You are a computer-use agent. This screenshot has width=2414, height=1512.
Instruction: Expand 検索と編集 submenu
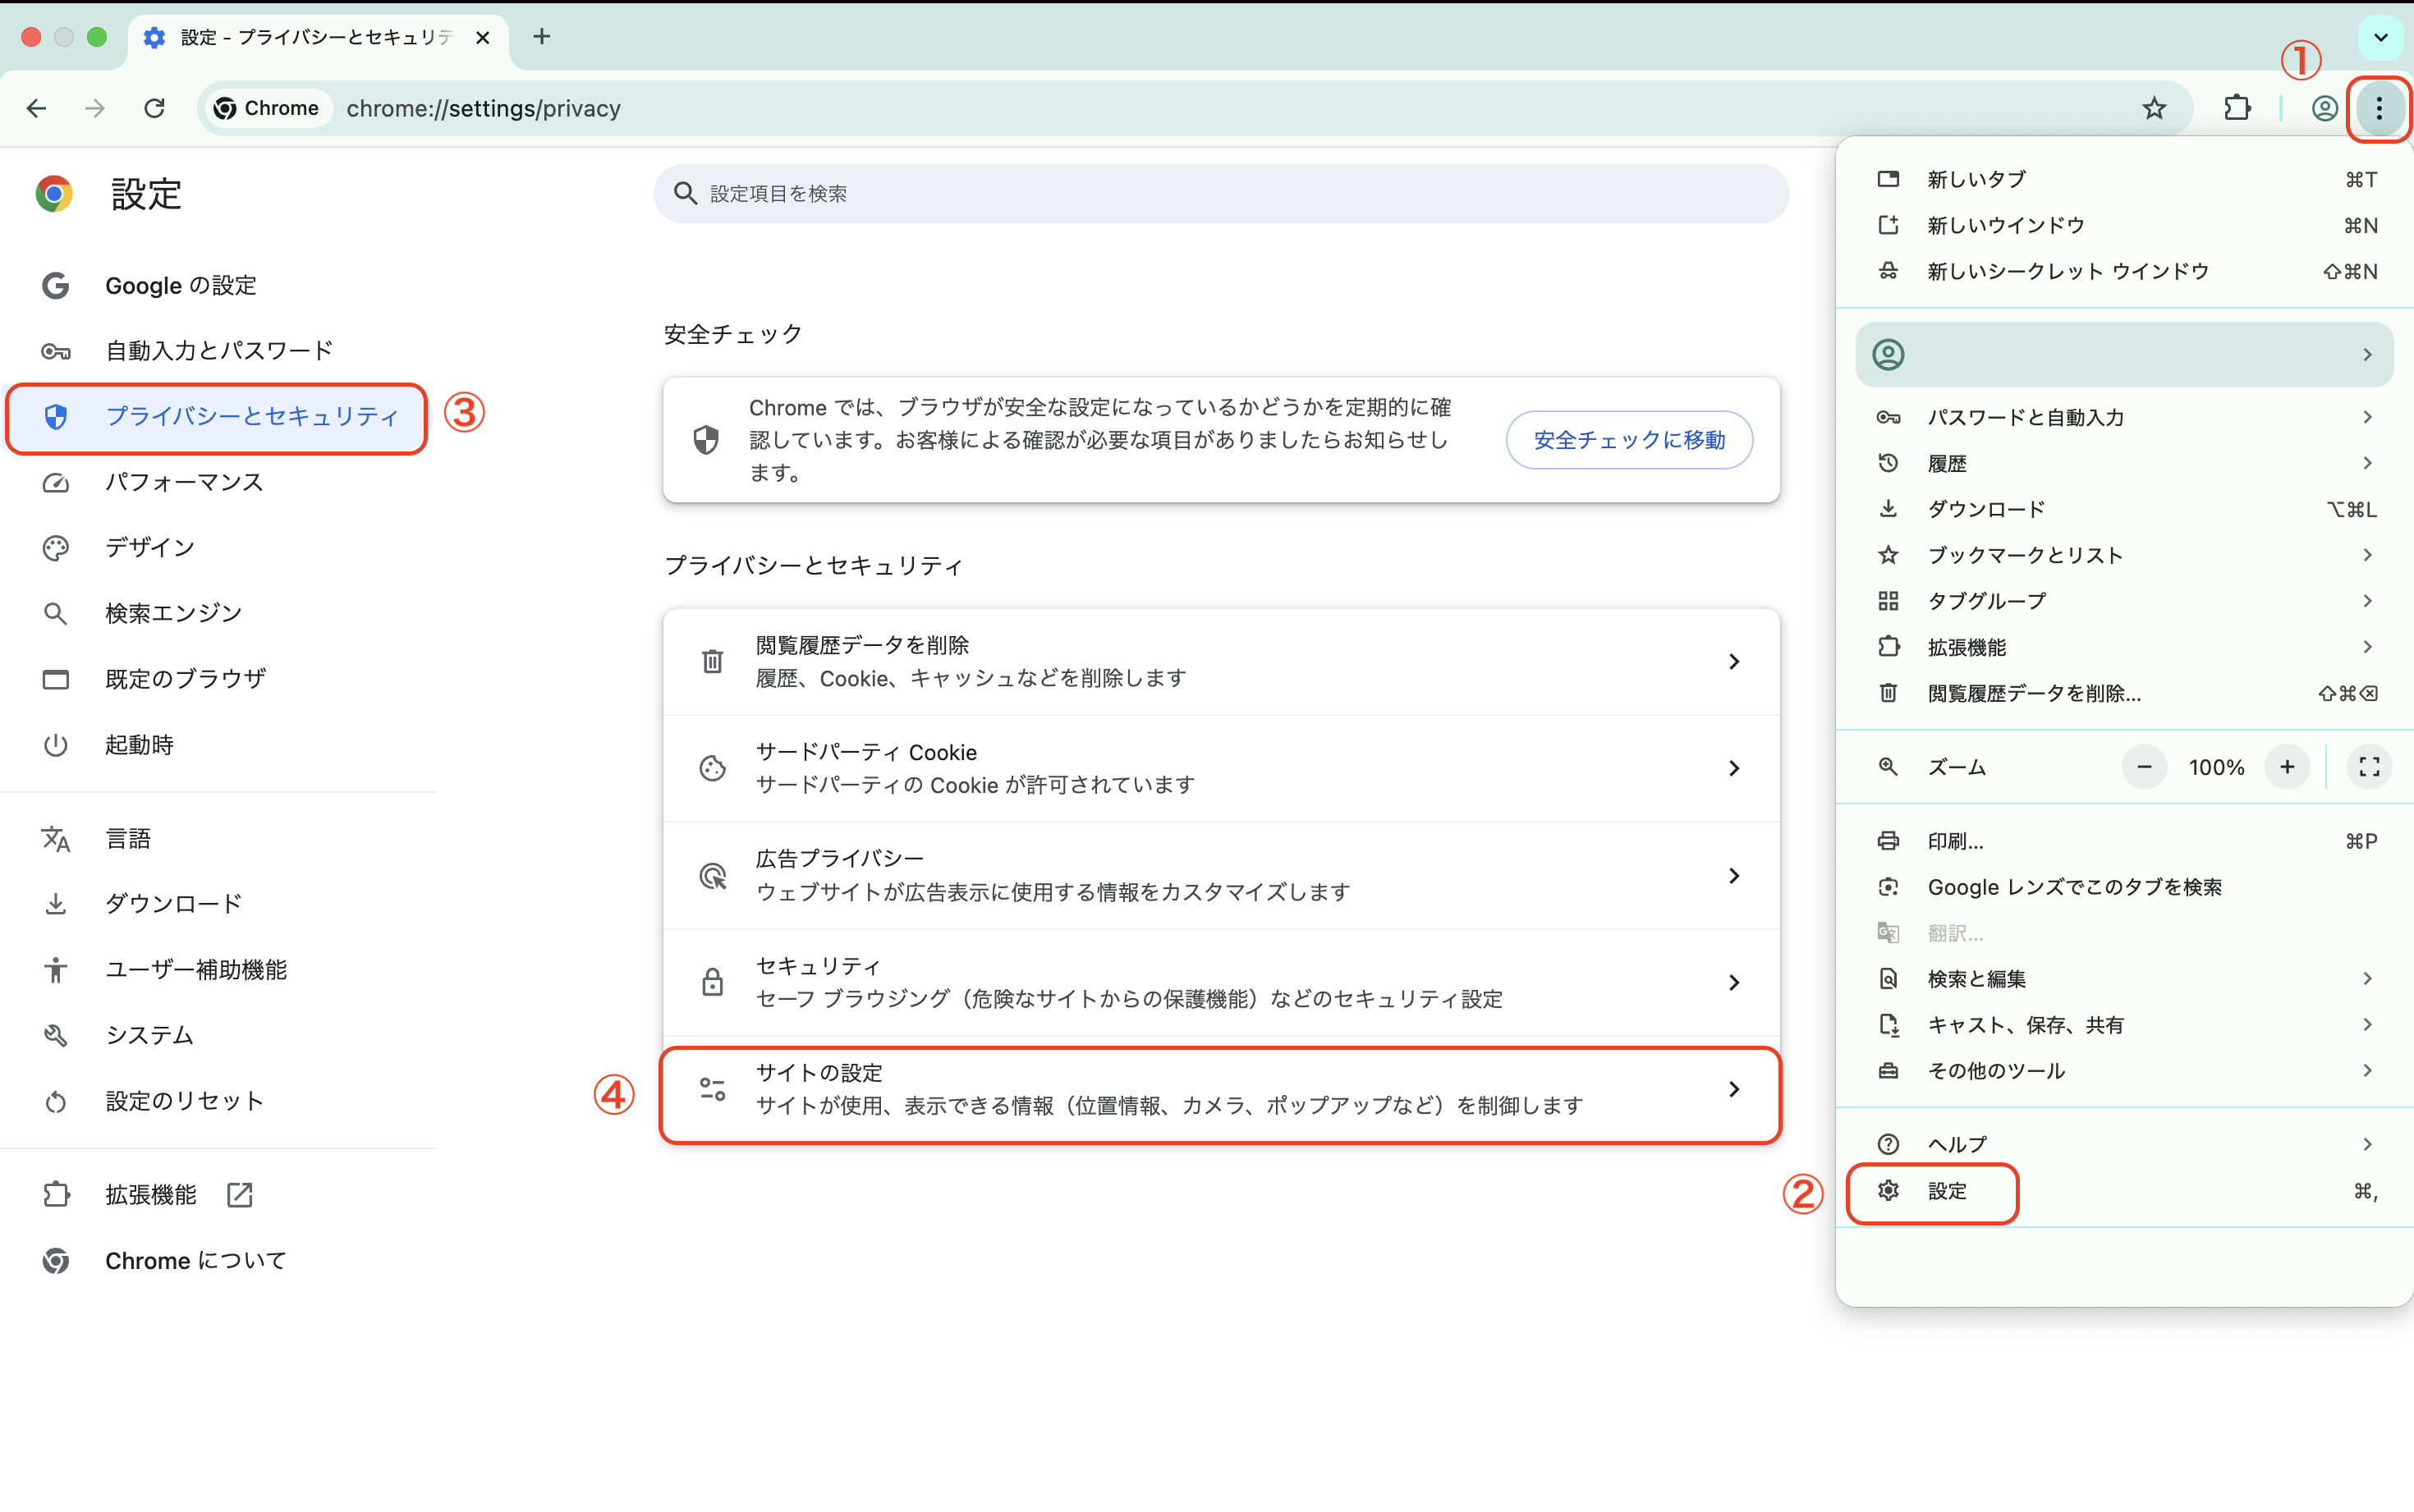[2125, 979]
